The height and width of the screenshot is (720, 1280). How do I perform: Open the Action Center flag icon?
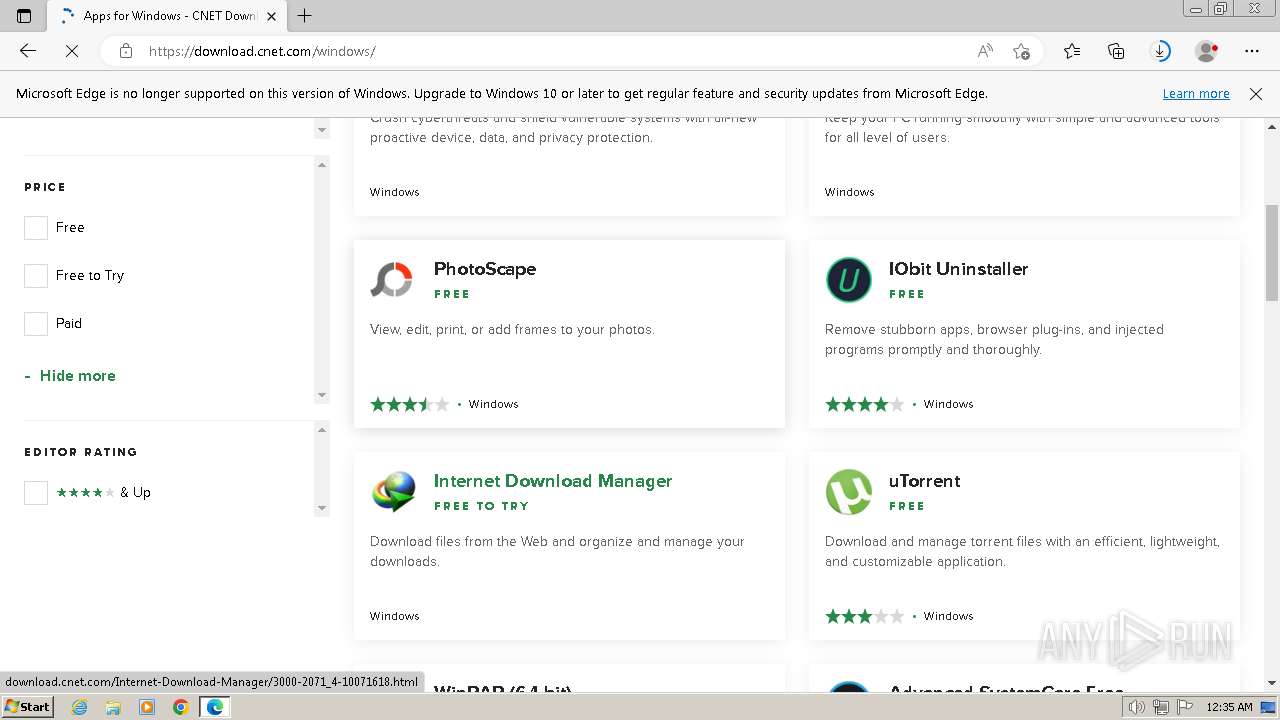tap(1183, 707)
